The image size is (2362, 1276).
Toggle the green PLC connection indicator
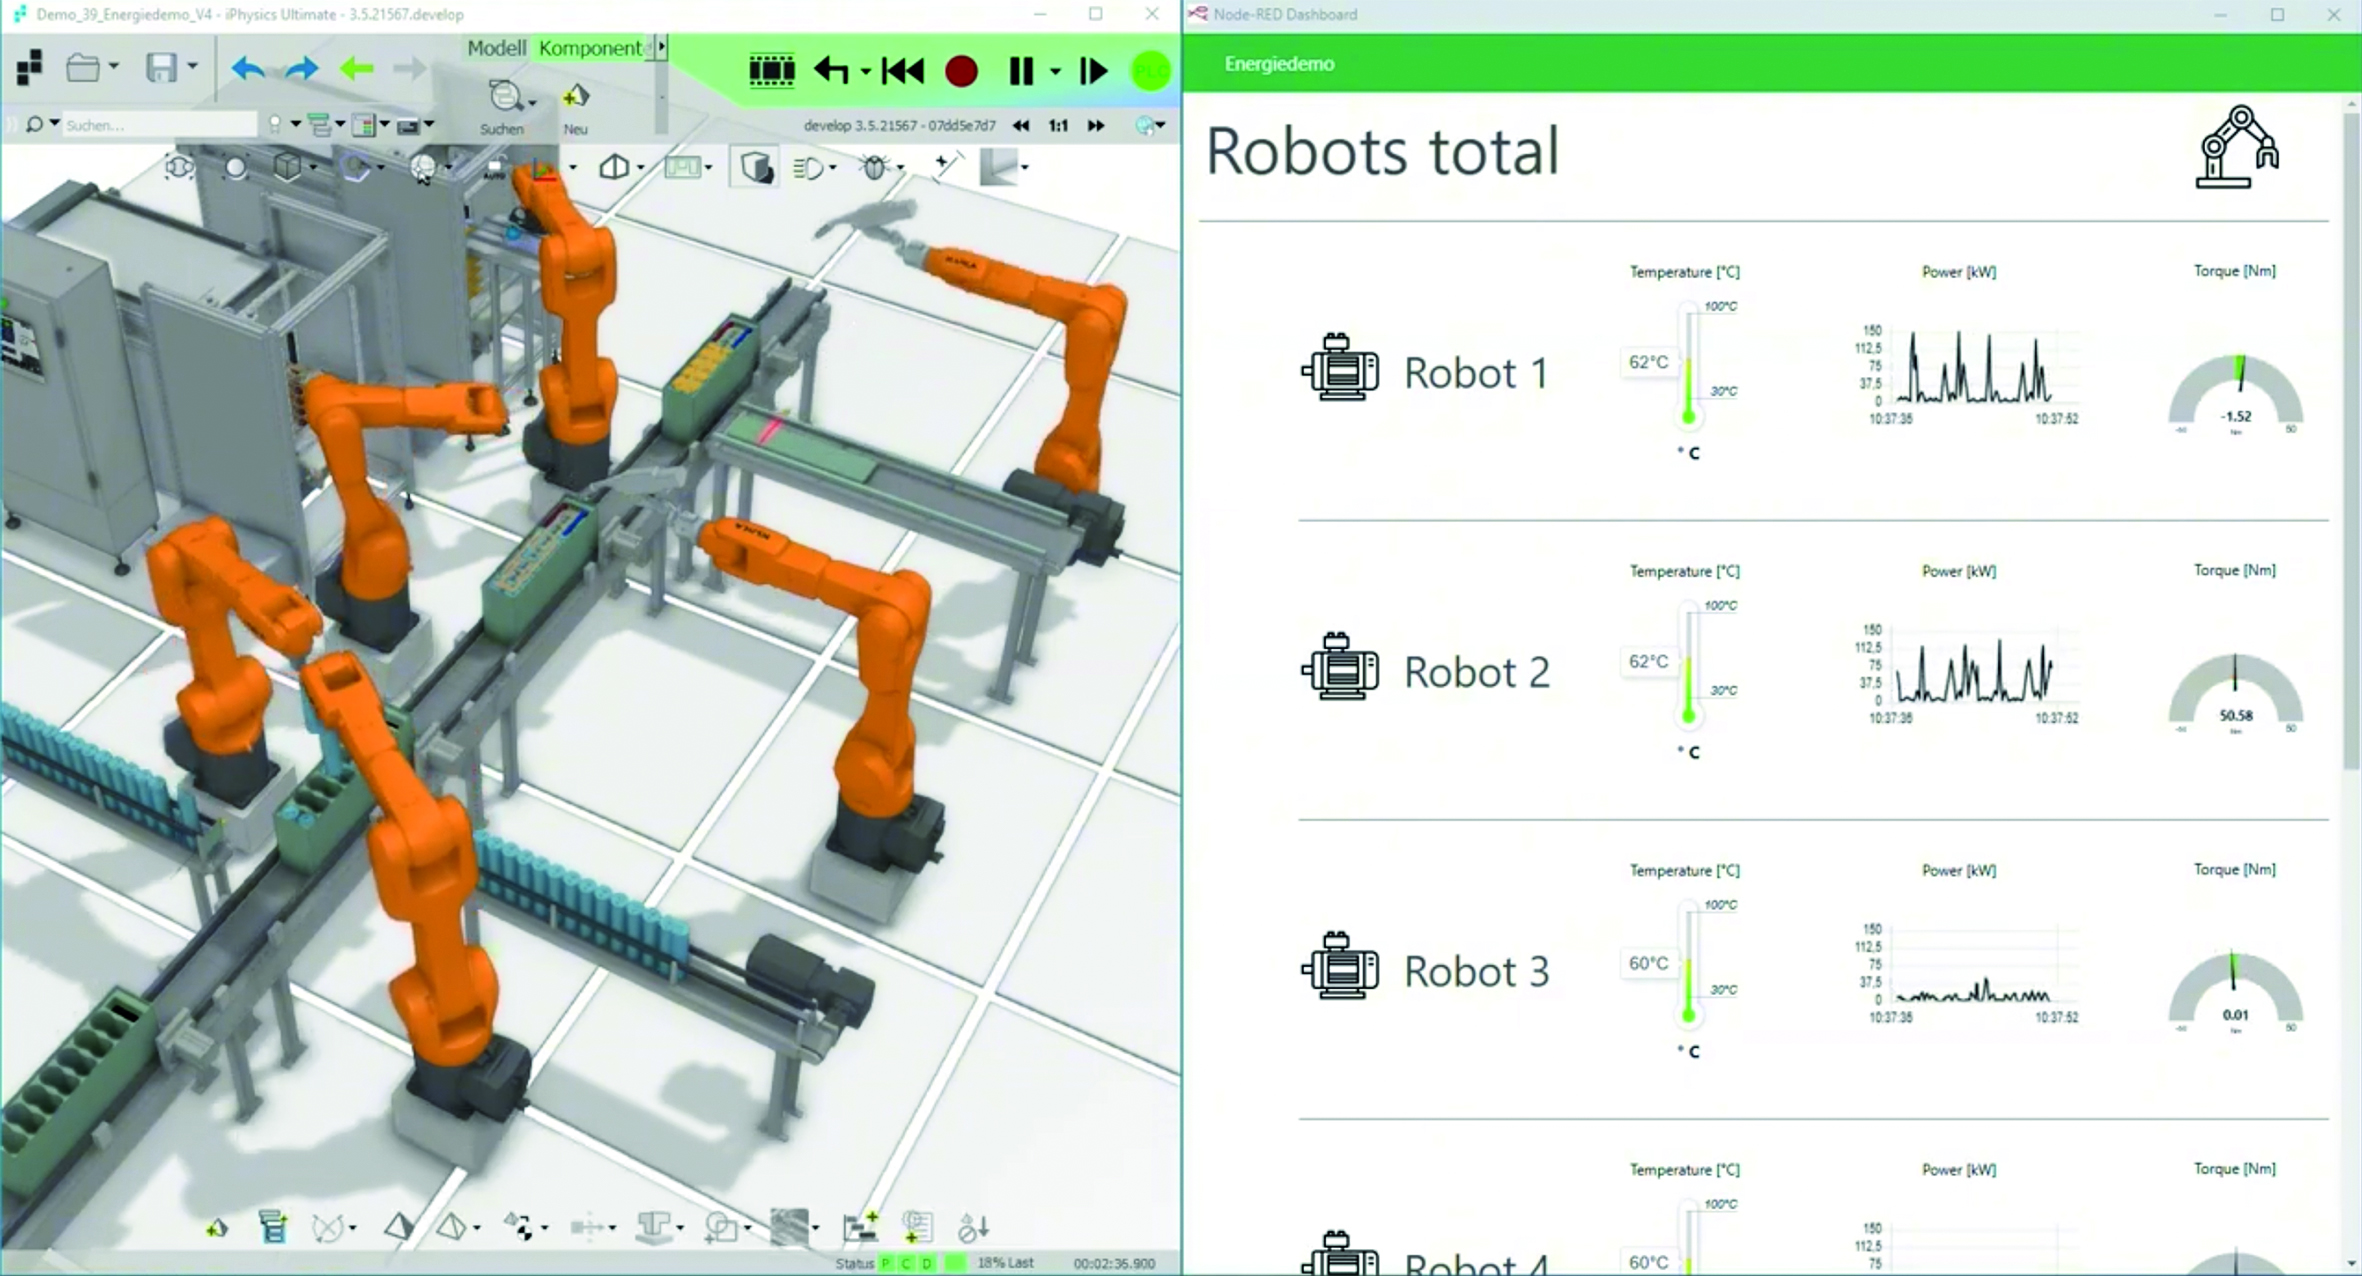pyautogui.click(x=1150, y=71)
